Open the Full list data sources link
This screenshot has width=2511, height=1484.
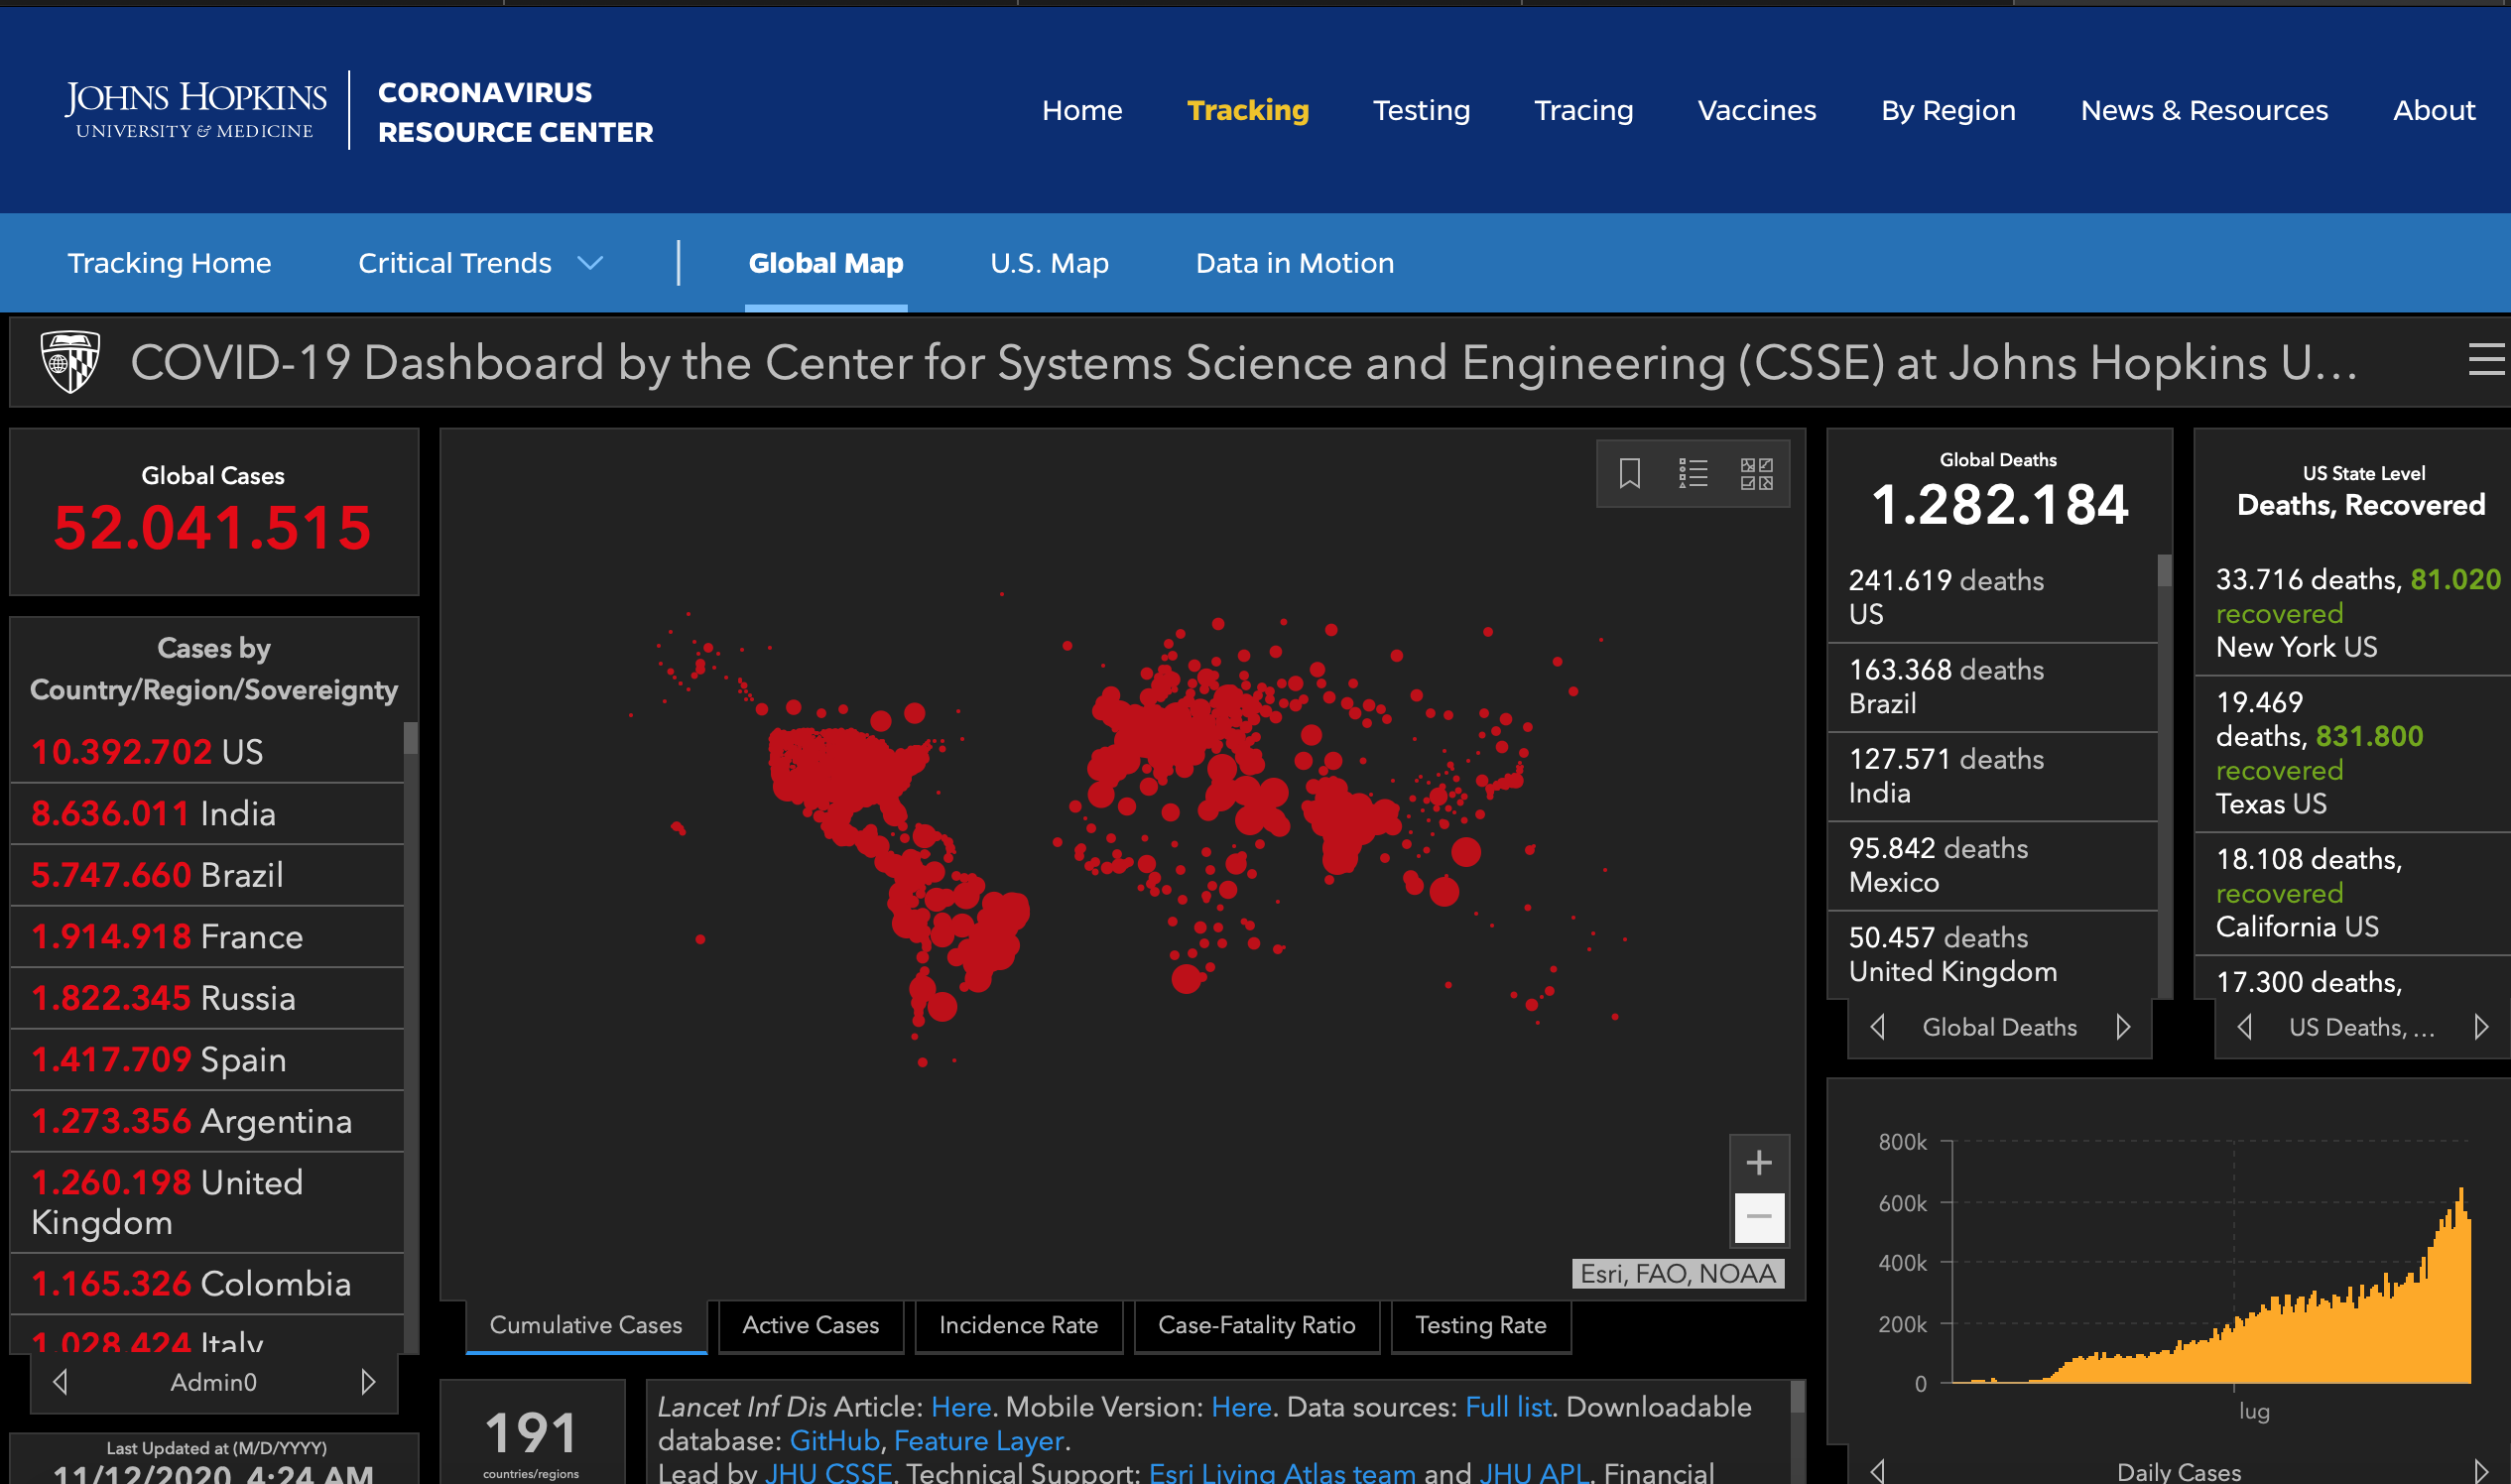click(x=1508, y=1407)
